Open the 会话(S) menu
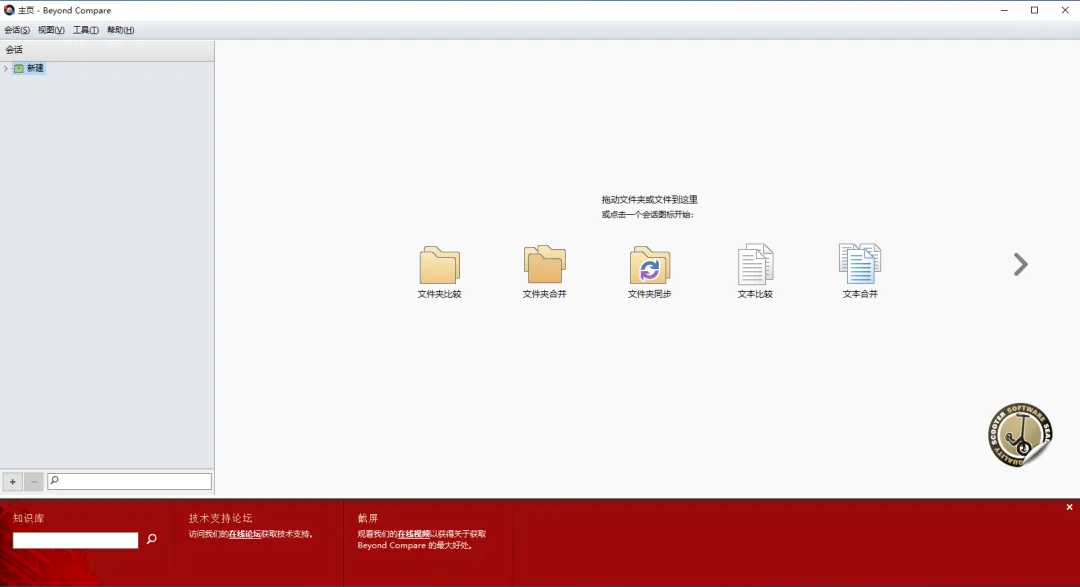 click(17, 30)
